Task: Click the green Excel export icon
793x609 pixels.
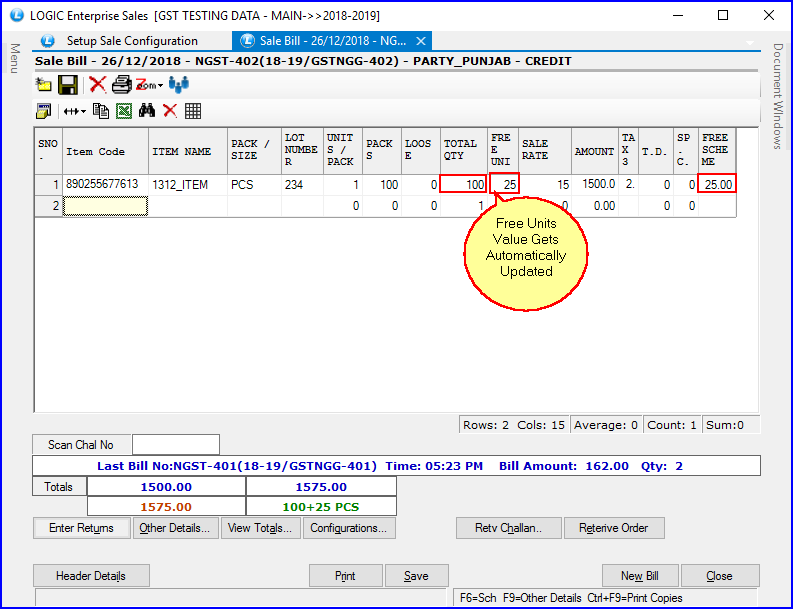Action: [x=124, y=111]
